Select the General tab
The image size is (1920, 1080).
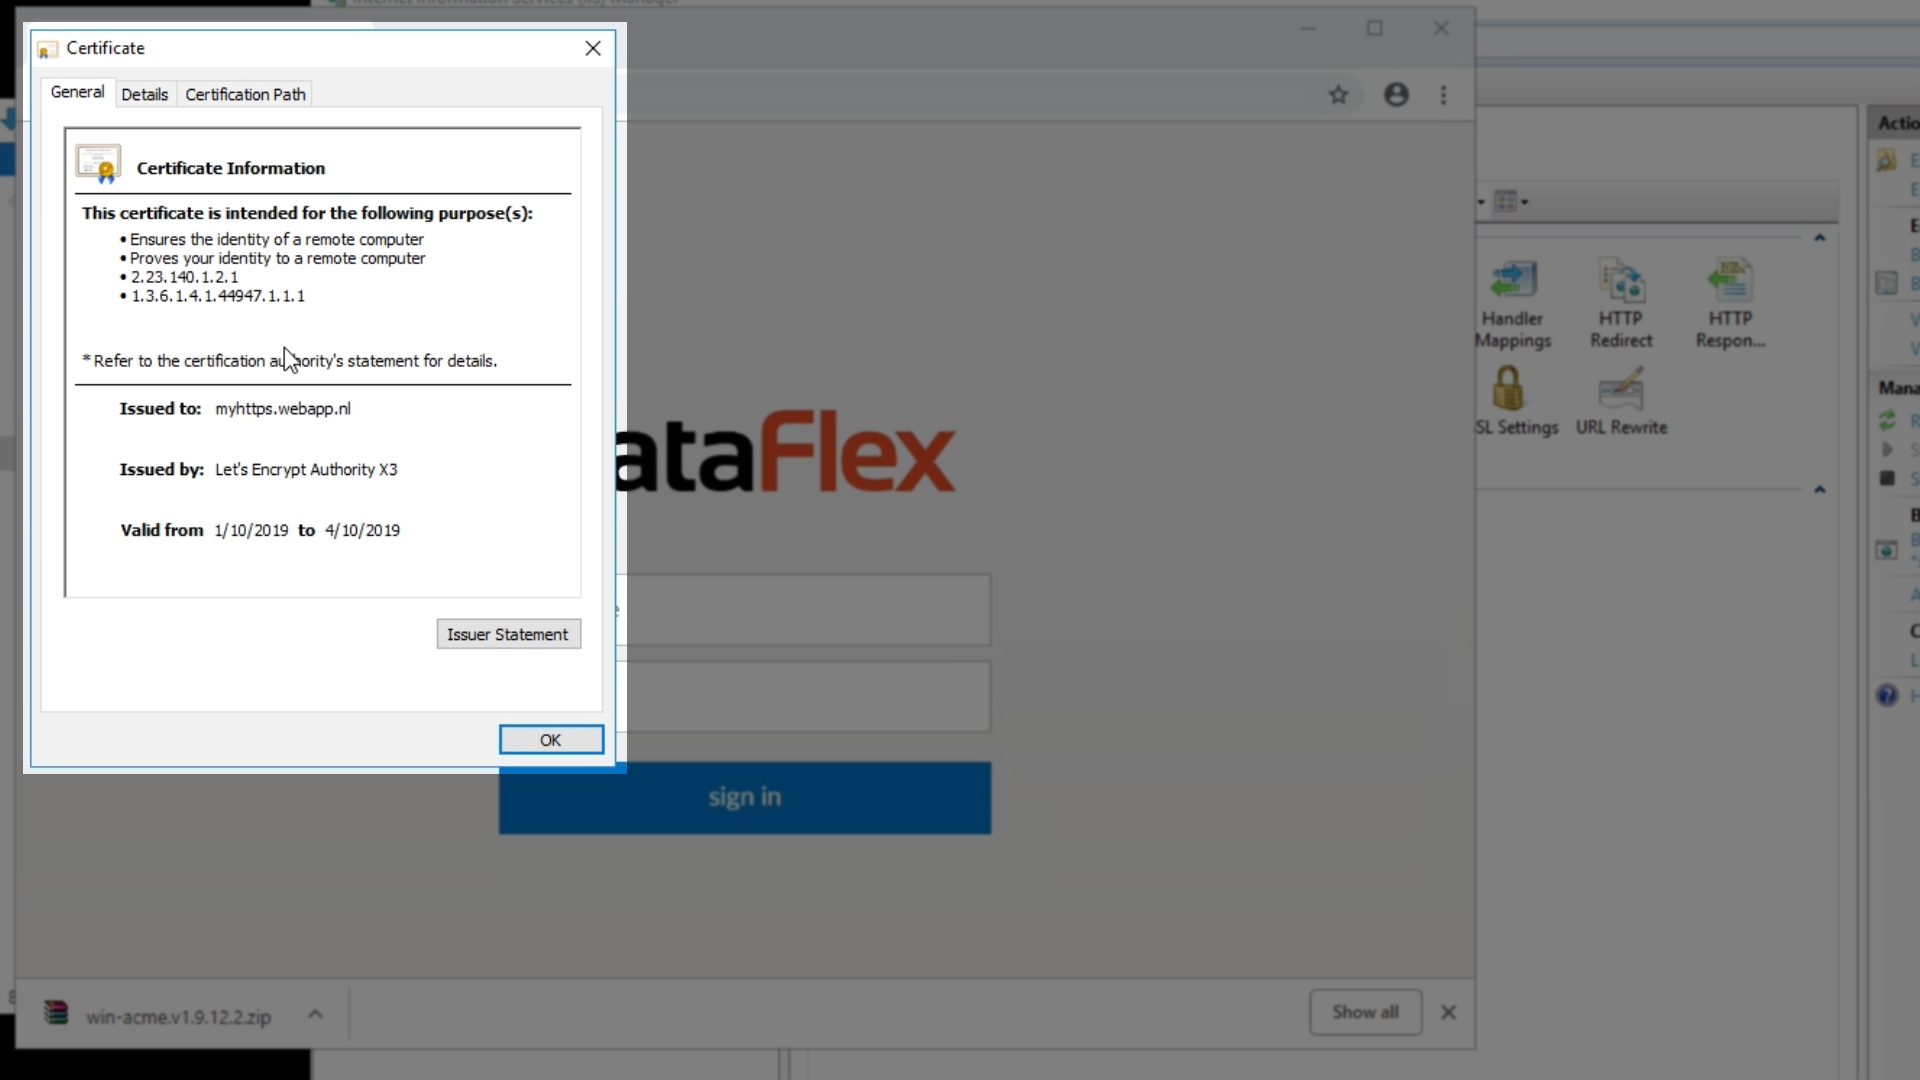(77, 92)
